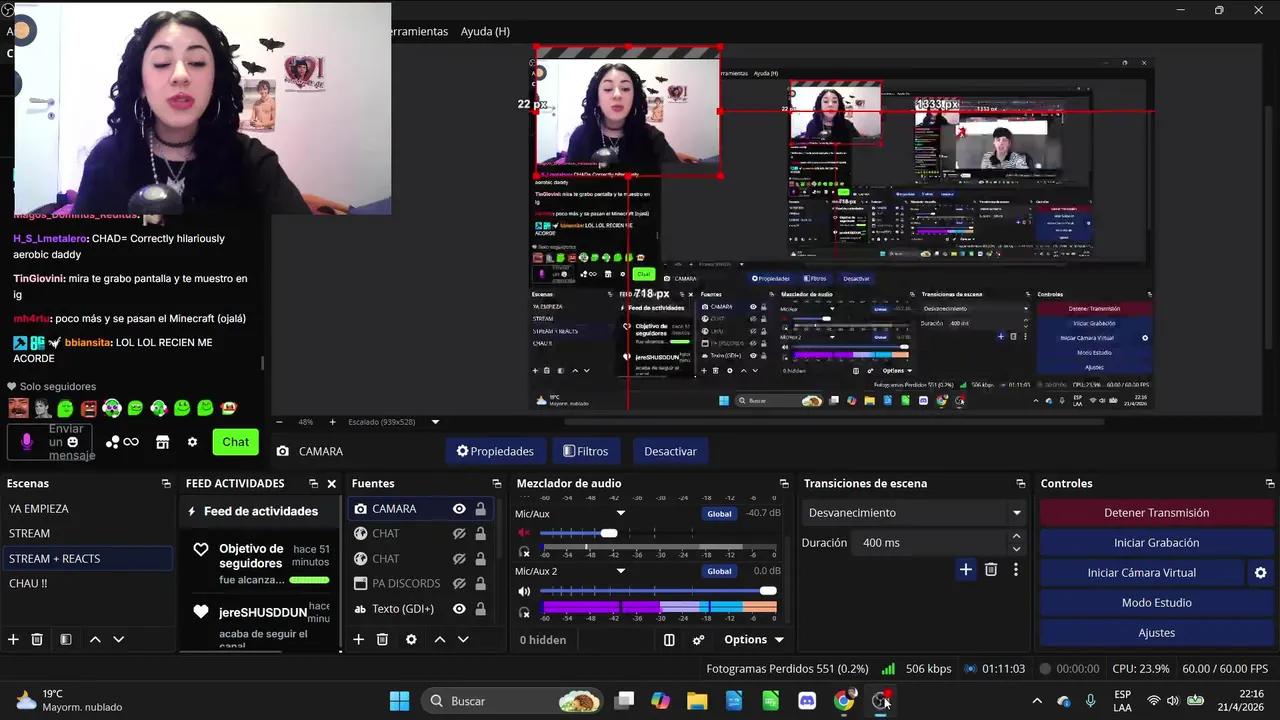Move scene down arrow in Escenas
Image resolution: width=1280 pixels, height=720 pixels.
tap(118, 639)
